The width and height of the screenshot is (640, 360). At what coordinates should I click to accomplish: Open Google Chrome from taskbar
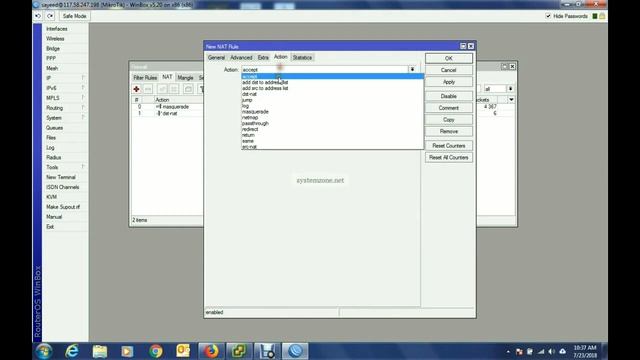(x=156, y=351)
